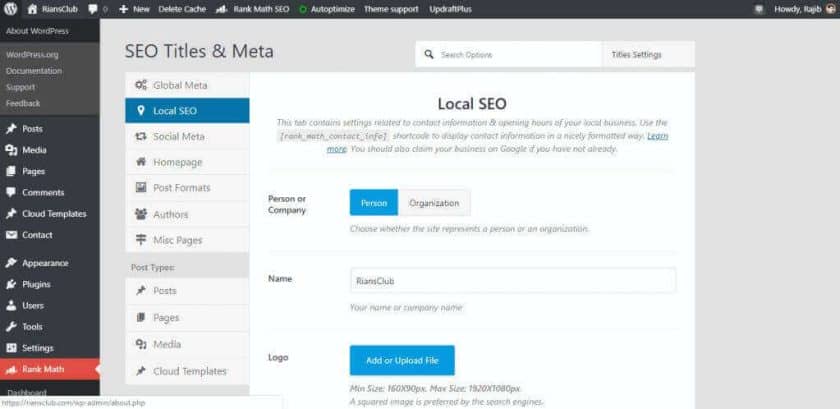This screenshot has height=409, width=840.
Task: Open Posts under Post Types
Action: 187,291
